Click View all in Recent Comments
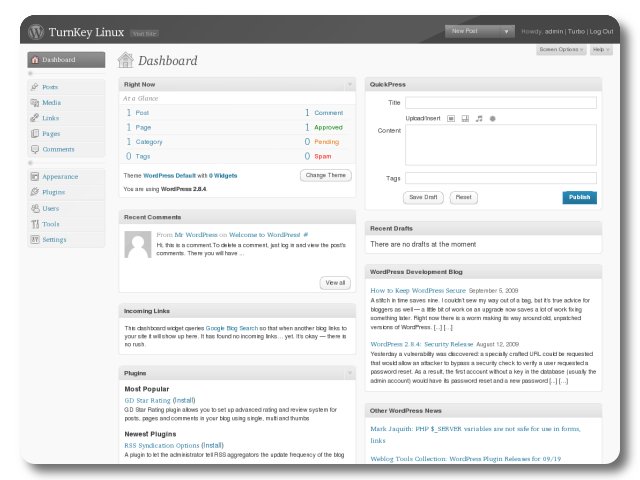Image resolution: width=640 pixels, height=480 pixels. point(335,283)
